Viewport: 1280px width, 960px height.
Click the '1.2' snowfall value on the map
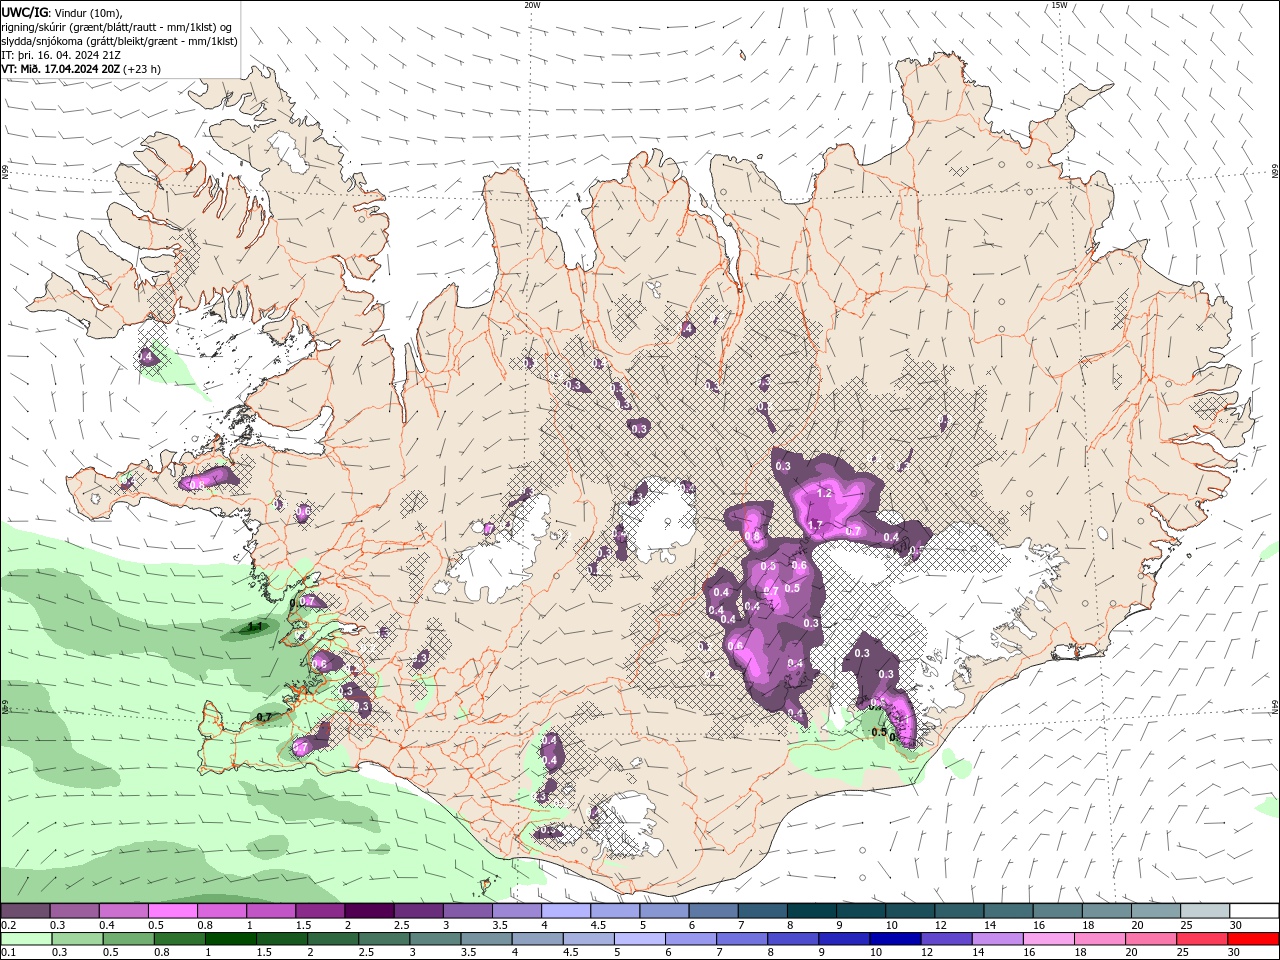click(x=825, y=493)
